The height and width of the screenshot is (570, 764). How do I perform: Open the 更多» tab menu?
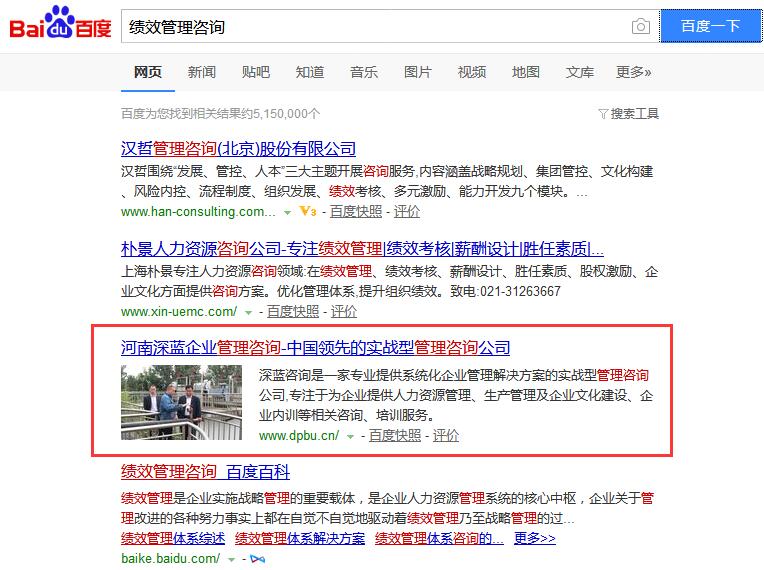click(x=633, y=72)
